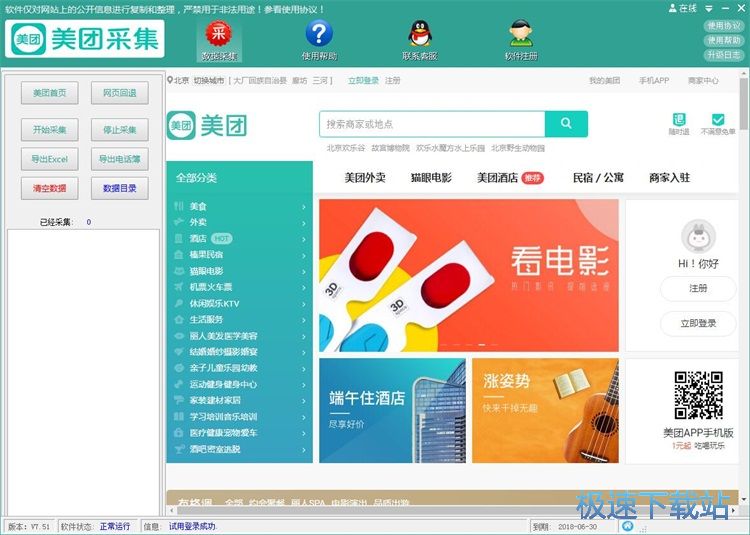
Task: Click the rabbit avatar icon
Action: coord(698,237)
